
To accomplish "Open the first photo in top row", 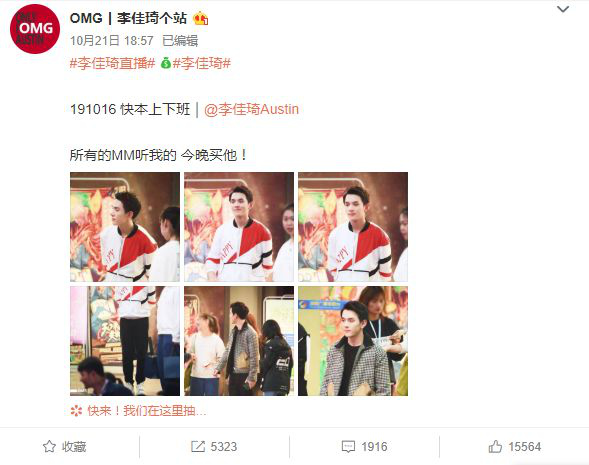I will [x=125, y=227].
